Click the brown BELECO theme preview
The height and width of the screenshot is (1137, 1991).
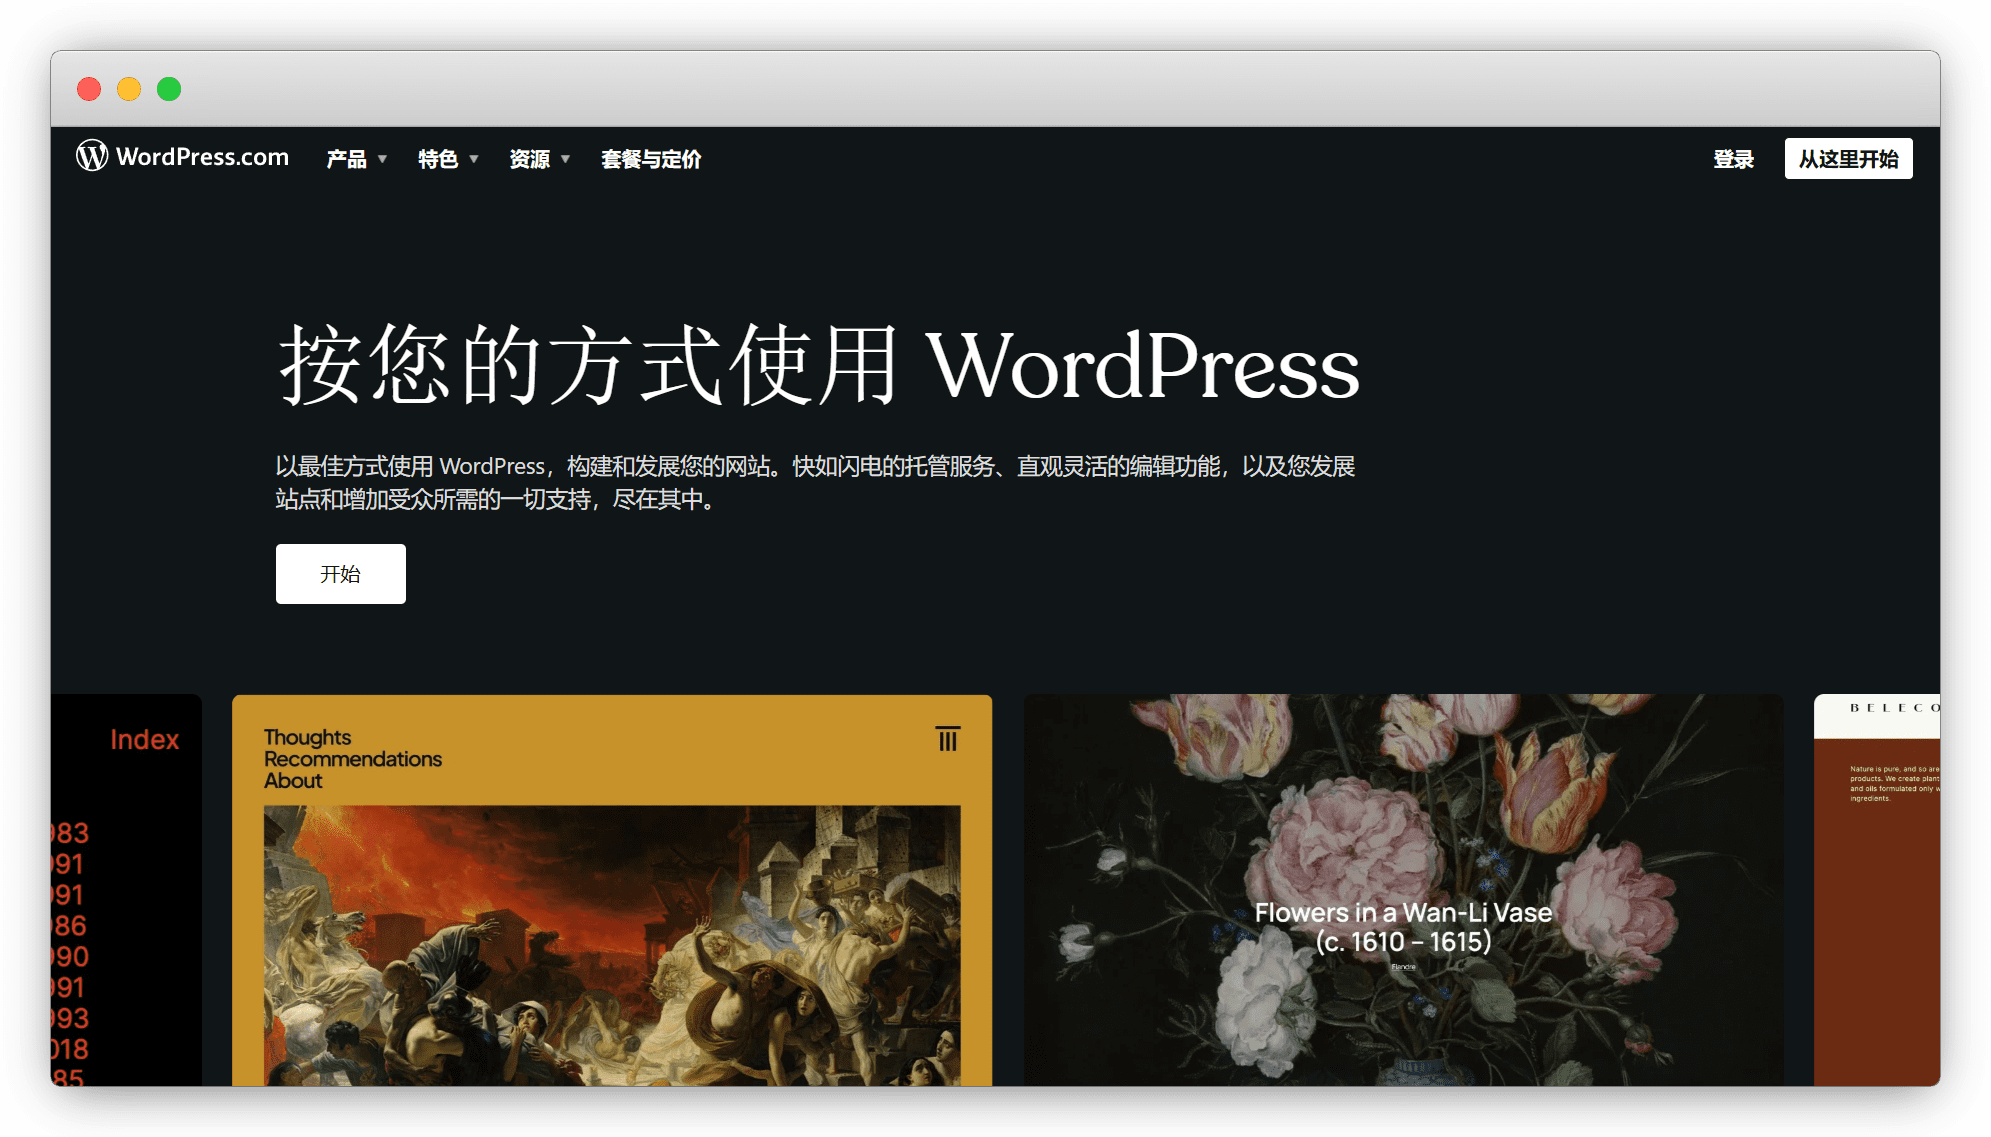click(x=1876, y=890)
